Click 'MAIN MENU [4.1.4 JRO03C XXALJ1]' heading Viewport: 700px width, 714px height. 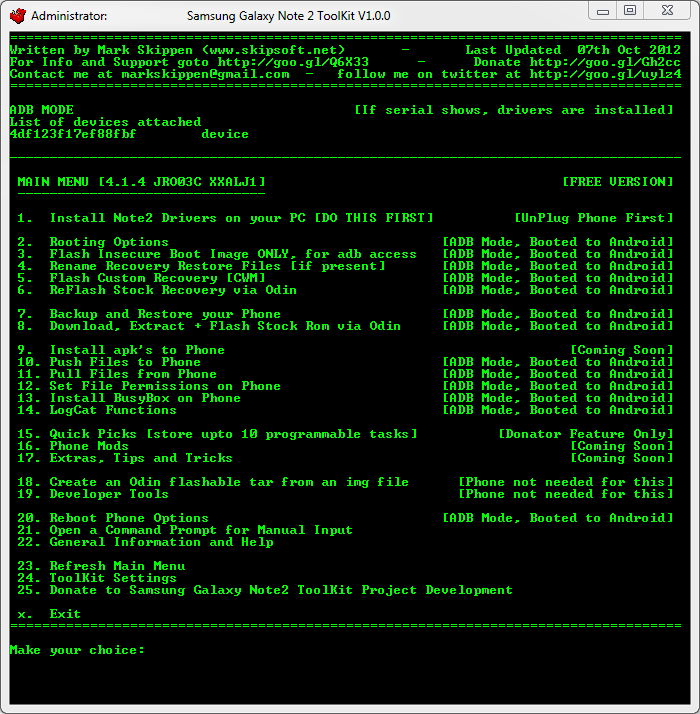click(x=141, y=182)
